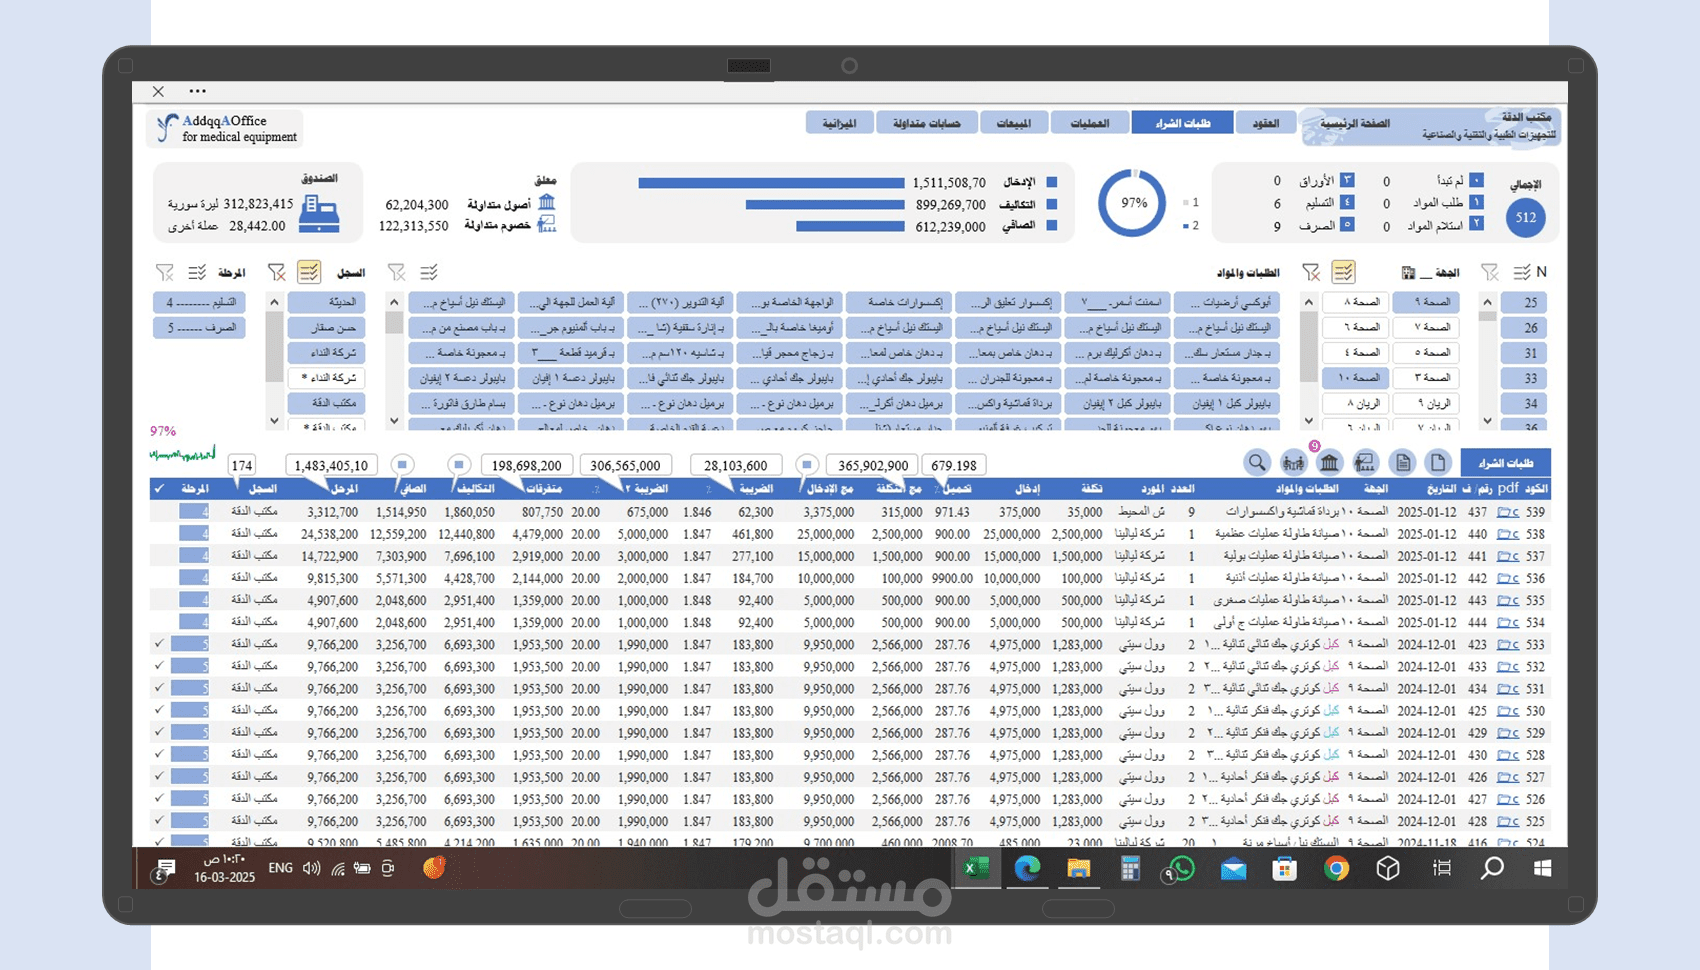Click the blank page icon above the table
The width and height of the screenshot is (1700, 970).
[x=1438, y=462]
